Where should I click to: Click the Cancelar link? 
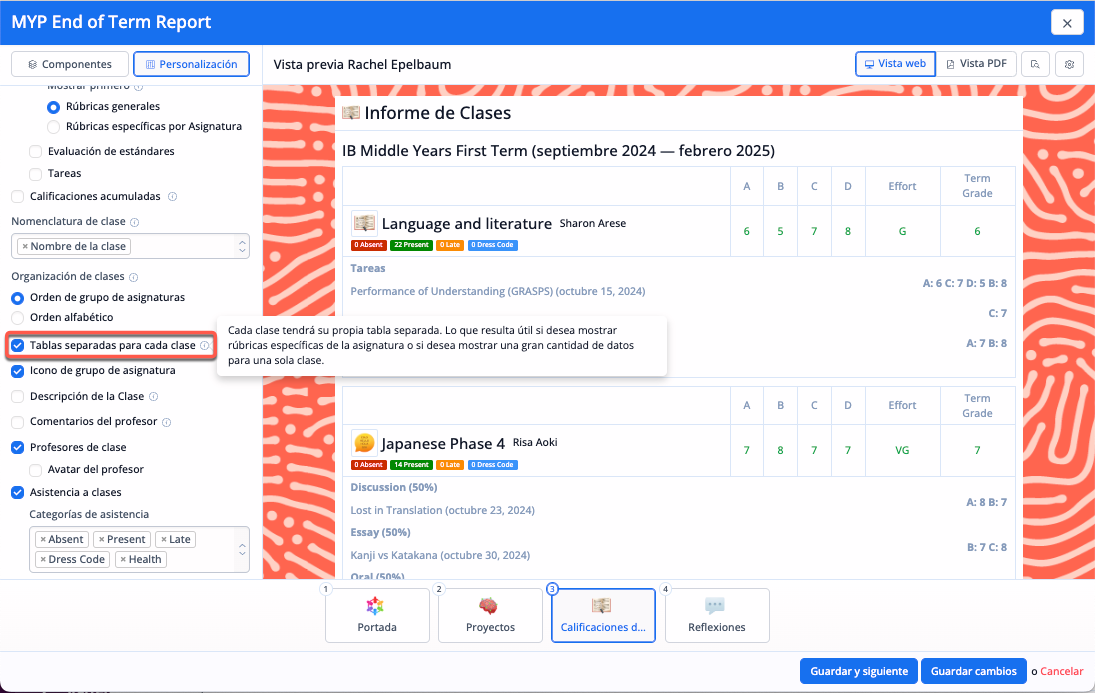1061,671
